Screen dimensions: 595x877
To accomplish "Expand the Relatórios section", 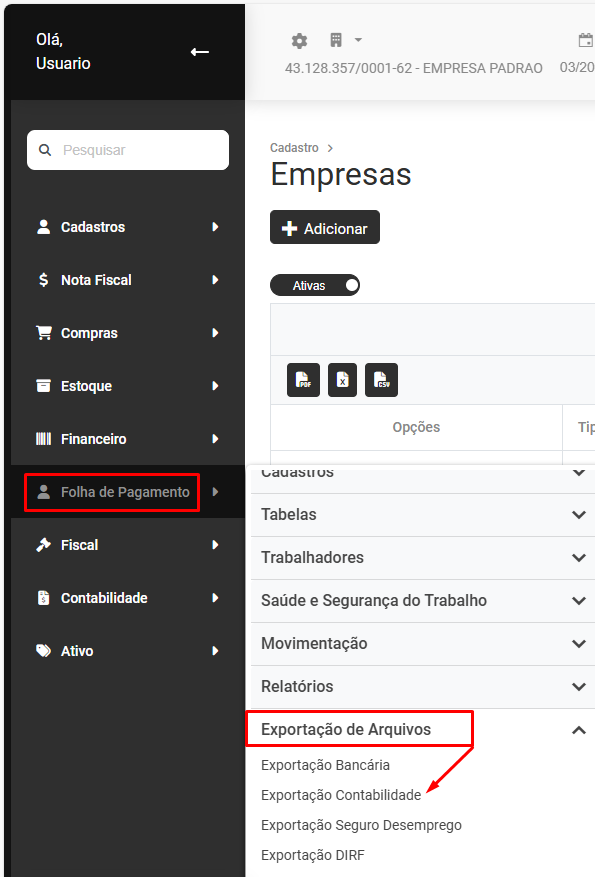I will point(423,686).
